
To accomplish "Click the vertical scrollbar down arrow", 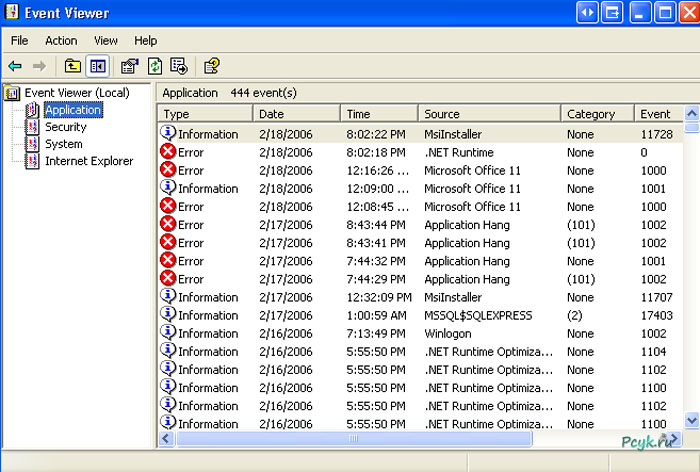I will pyautogui.click(x=692, y=420).
